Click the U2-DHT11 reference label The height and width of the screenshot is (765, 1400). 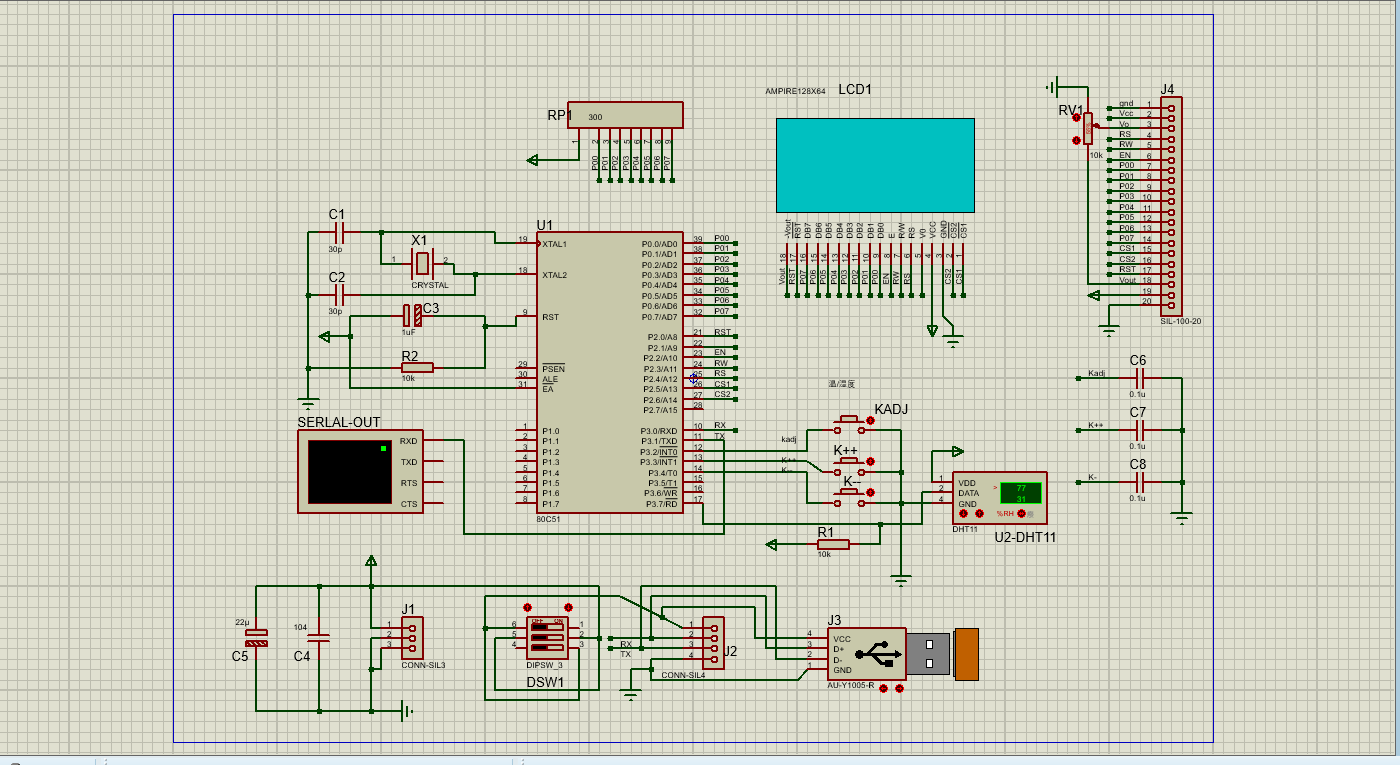click(1025, 537)
